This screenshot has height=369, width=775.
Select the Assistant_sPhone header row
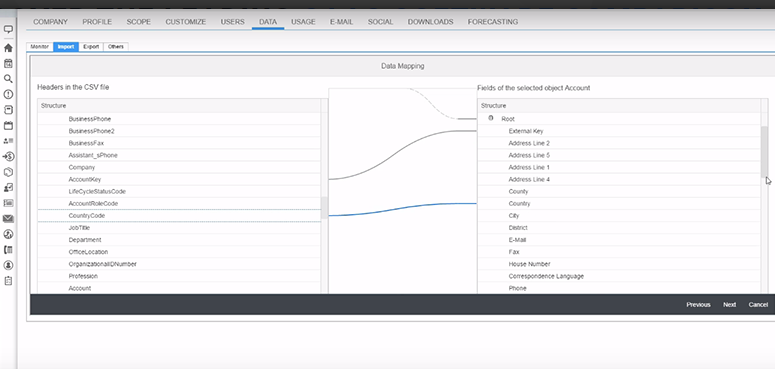pos(179,156)
